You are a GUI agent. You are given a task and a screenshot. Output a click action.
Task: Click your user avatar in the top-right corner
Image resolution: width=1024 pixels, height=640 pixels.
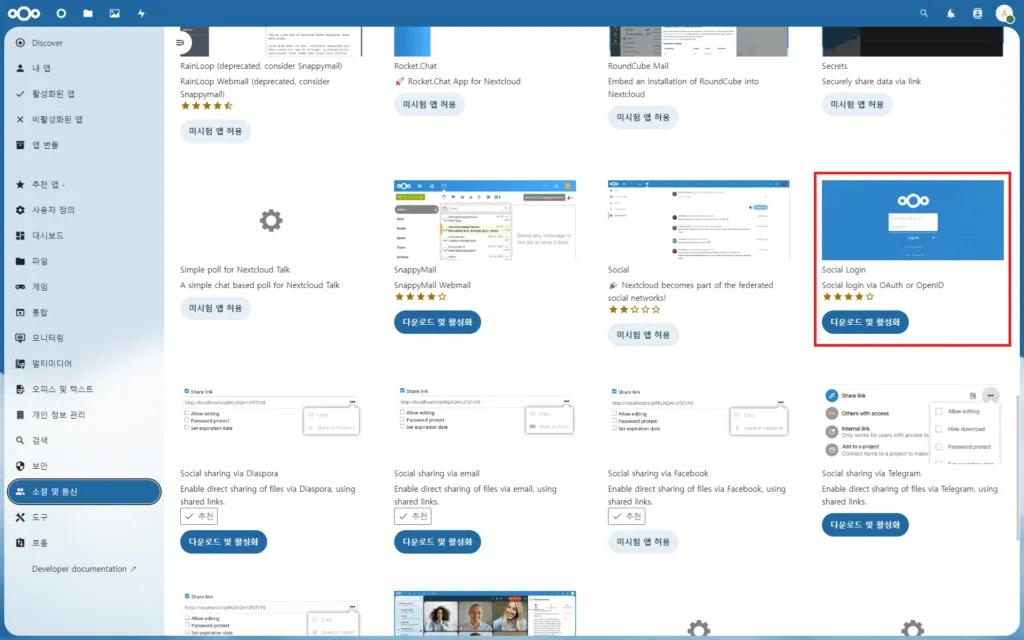click(1004, 13)
